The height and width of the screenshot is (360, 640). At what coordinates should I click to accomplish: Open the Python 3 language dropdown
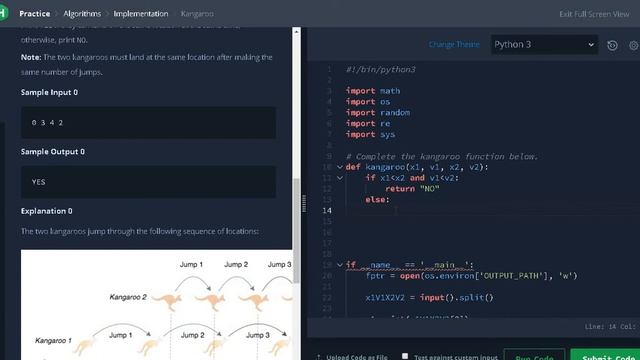tap(544, 44)
